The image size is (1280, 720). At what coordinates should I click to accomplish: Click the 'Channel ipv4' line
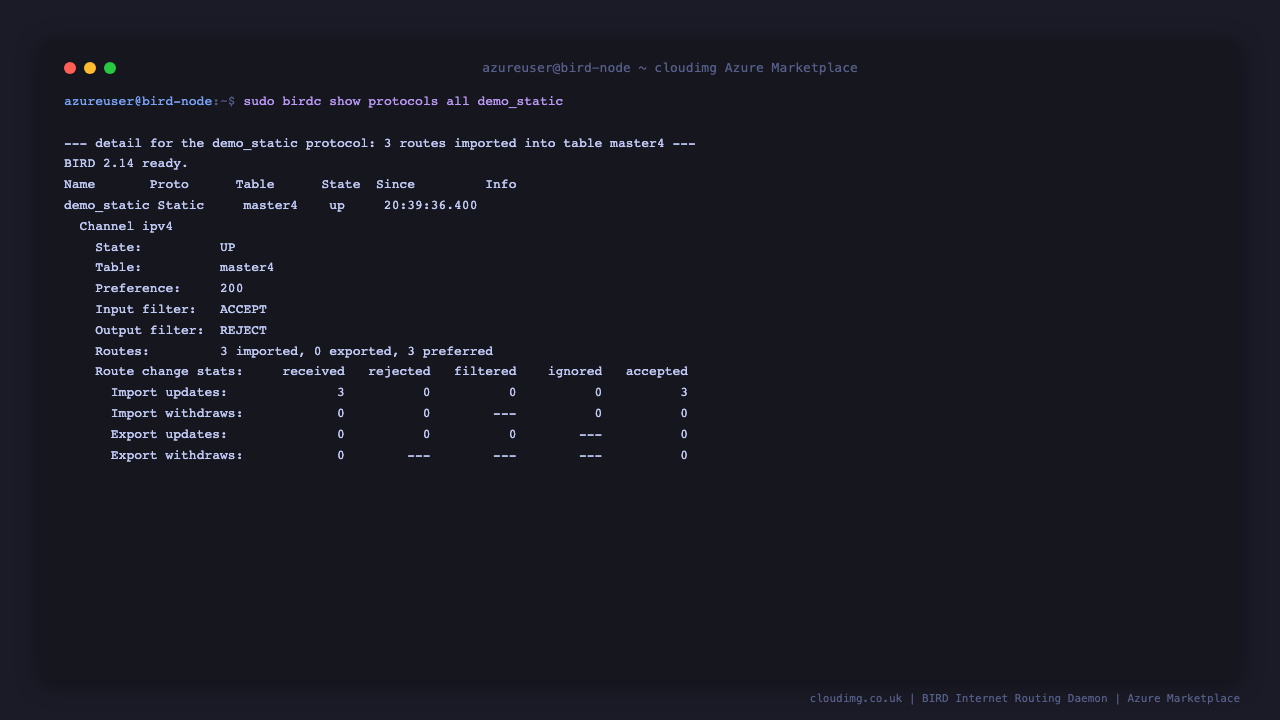(126, 226)
